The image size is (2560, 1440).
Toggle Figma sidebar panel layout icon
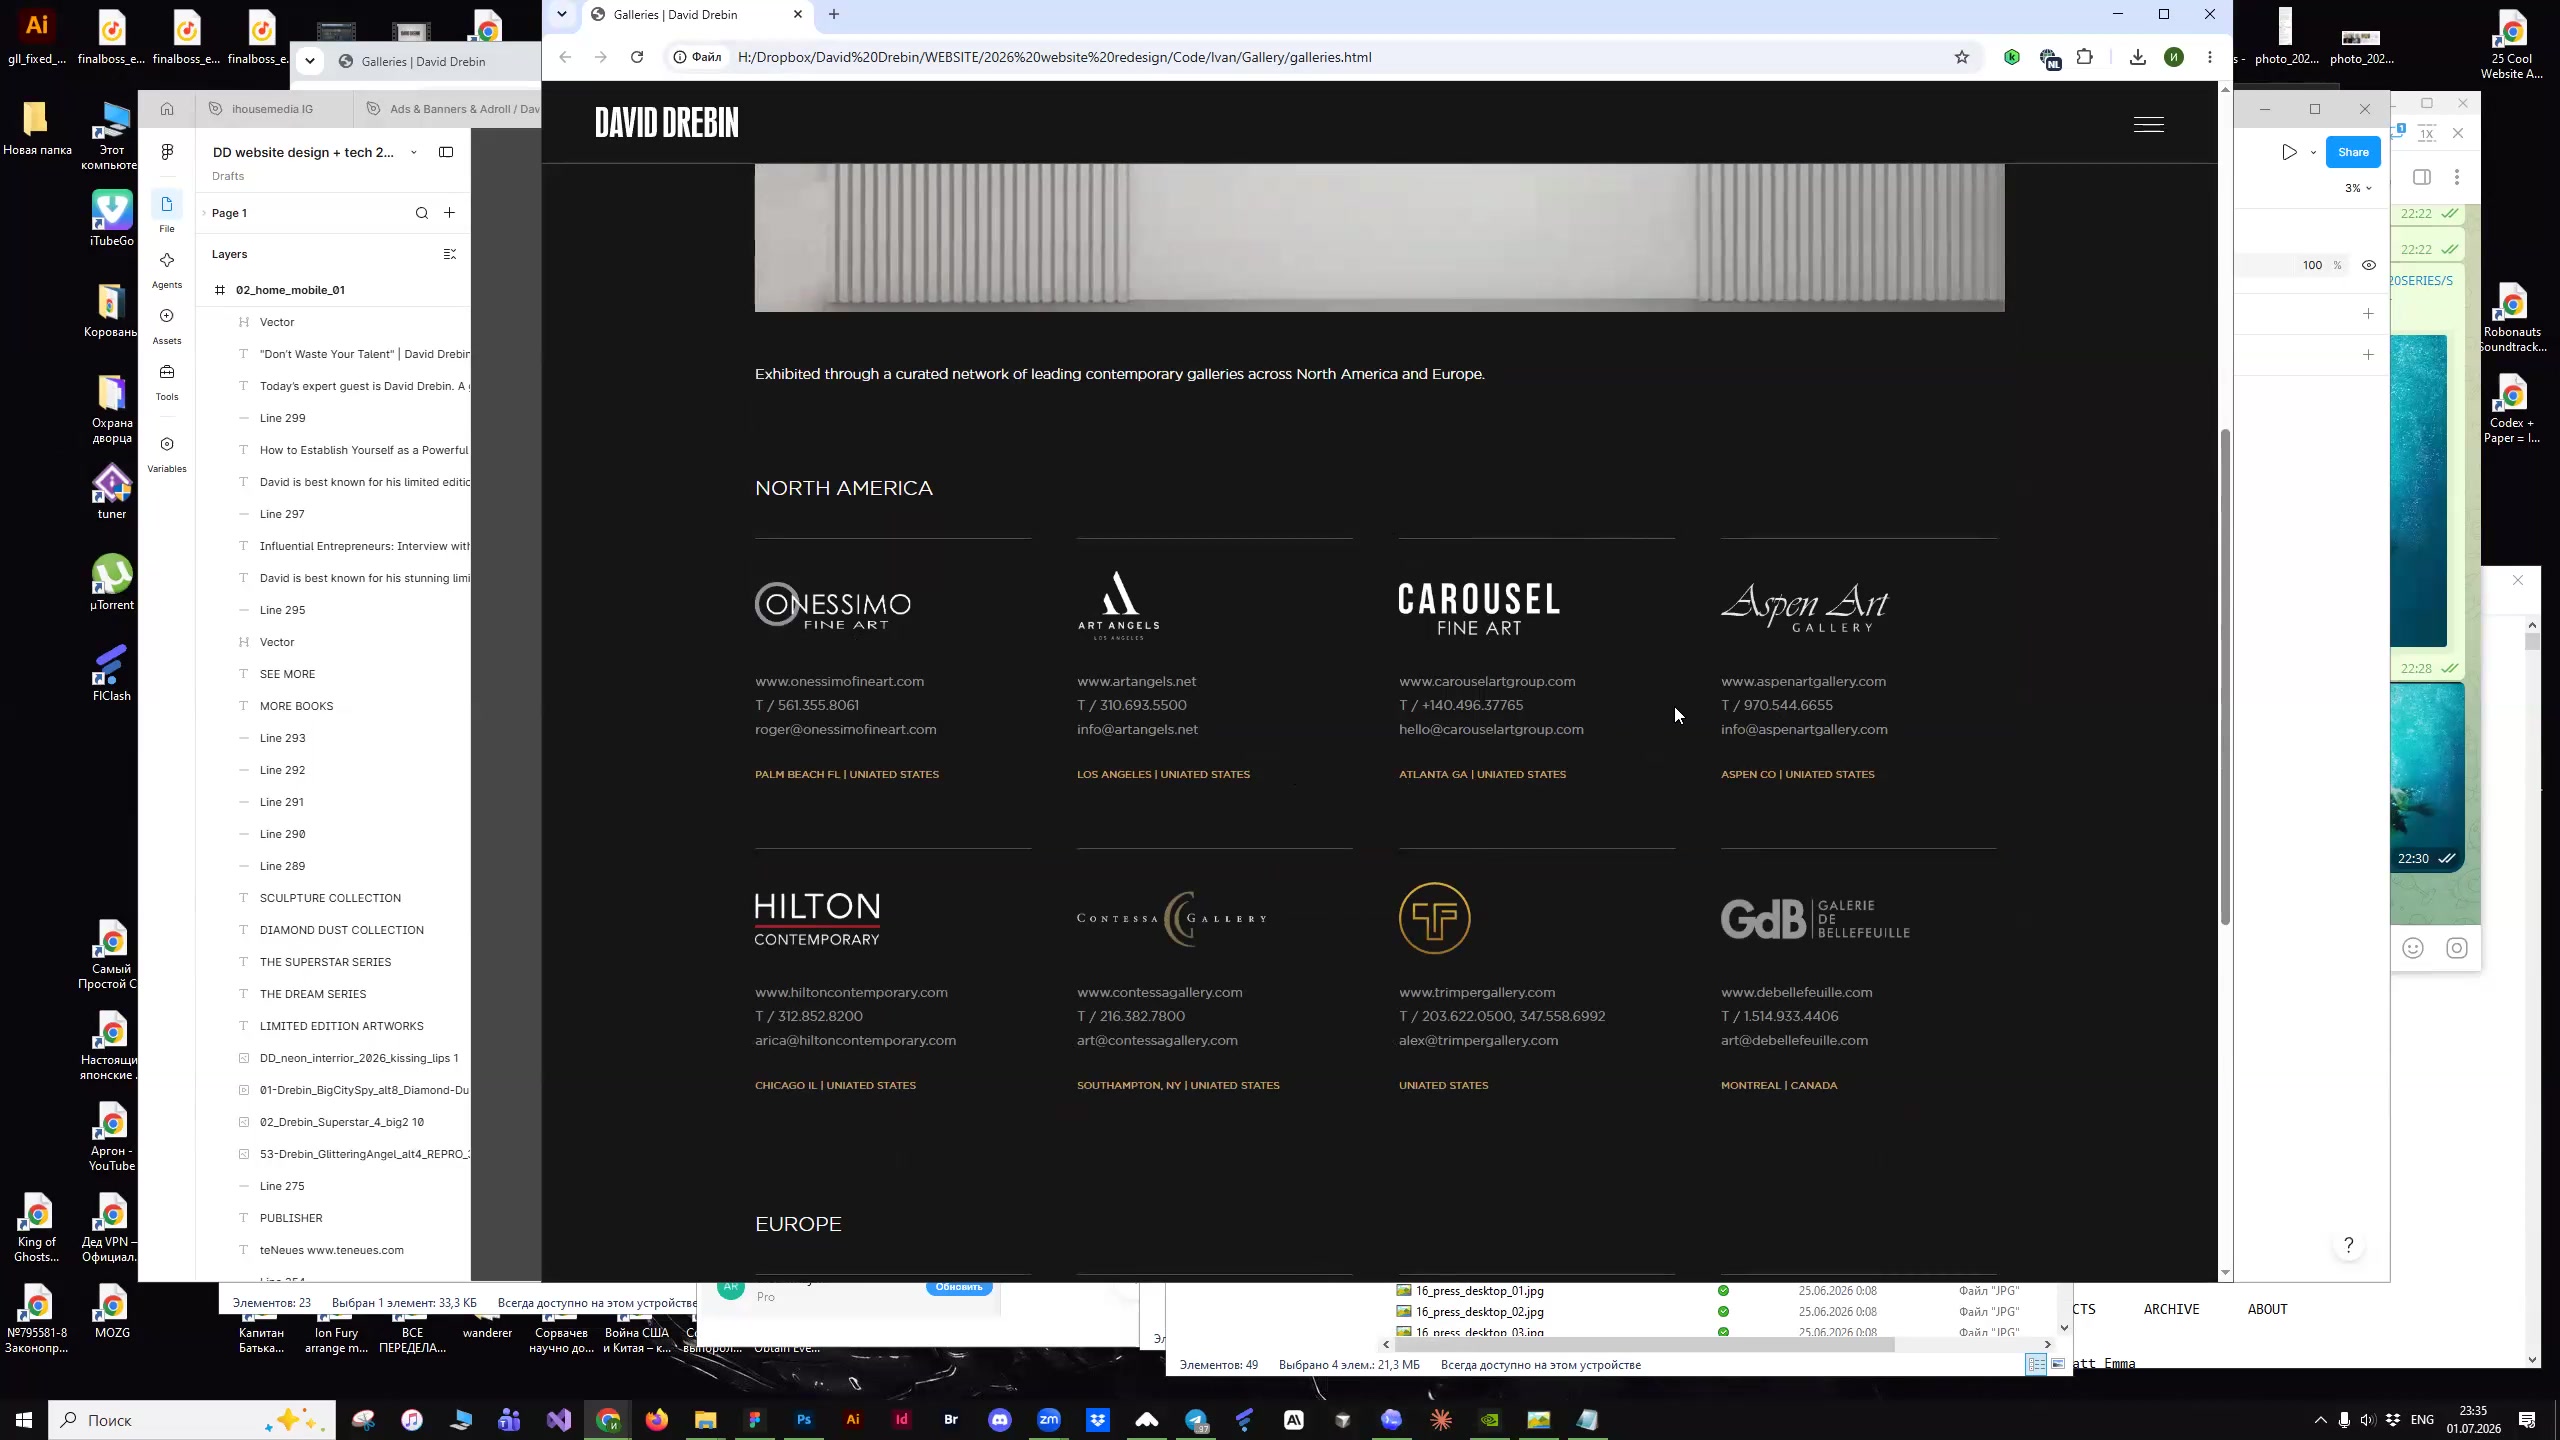(x=446, y=152)
